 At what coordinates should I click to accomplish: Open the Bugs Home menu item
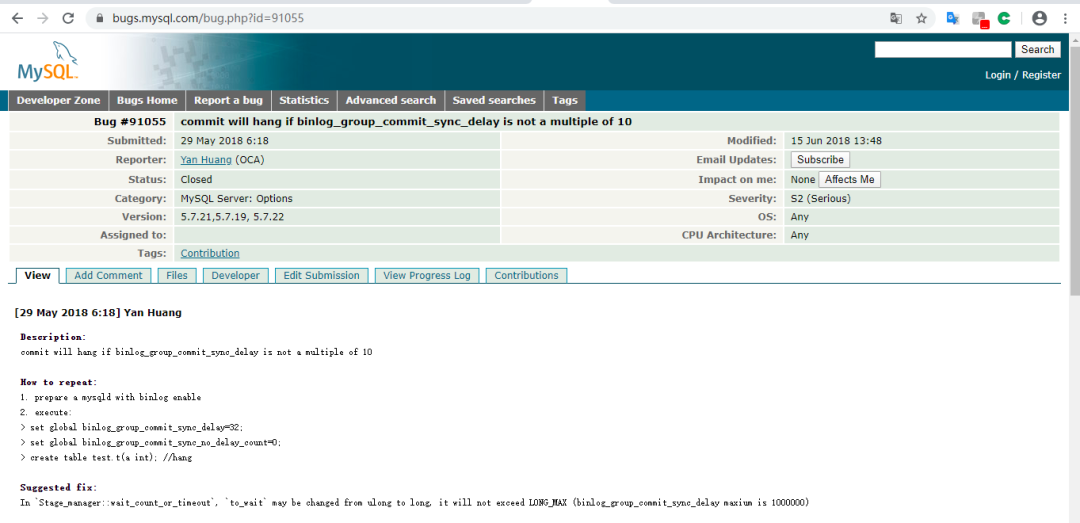point(147,101)
